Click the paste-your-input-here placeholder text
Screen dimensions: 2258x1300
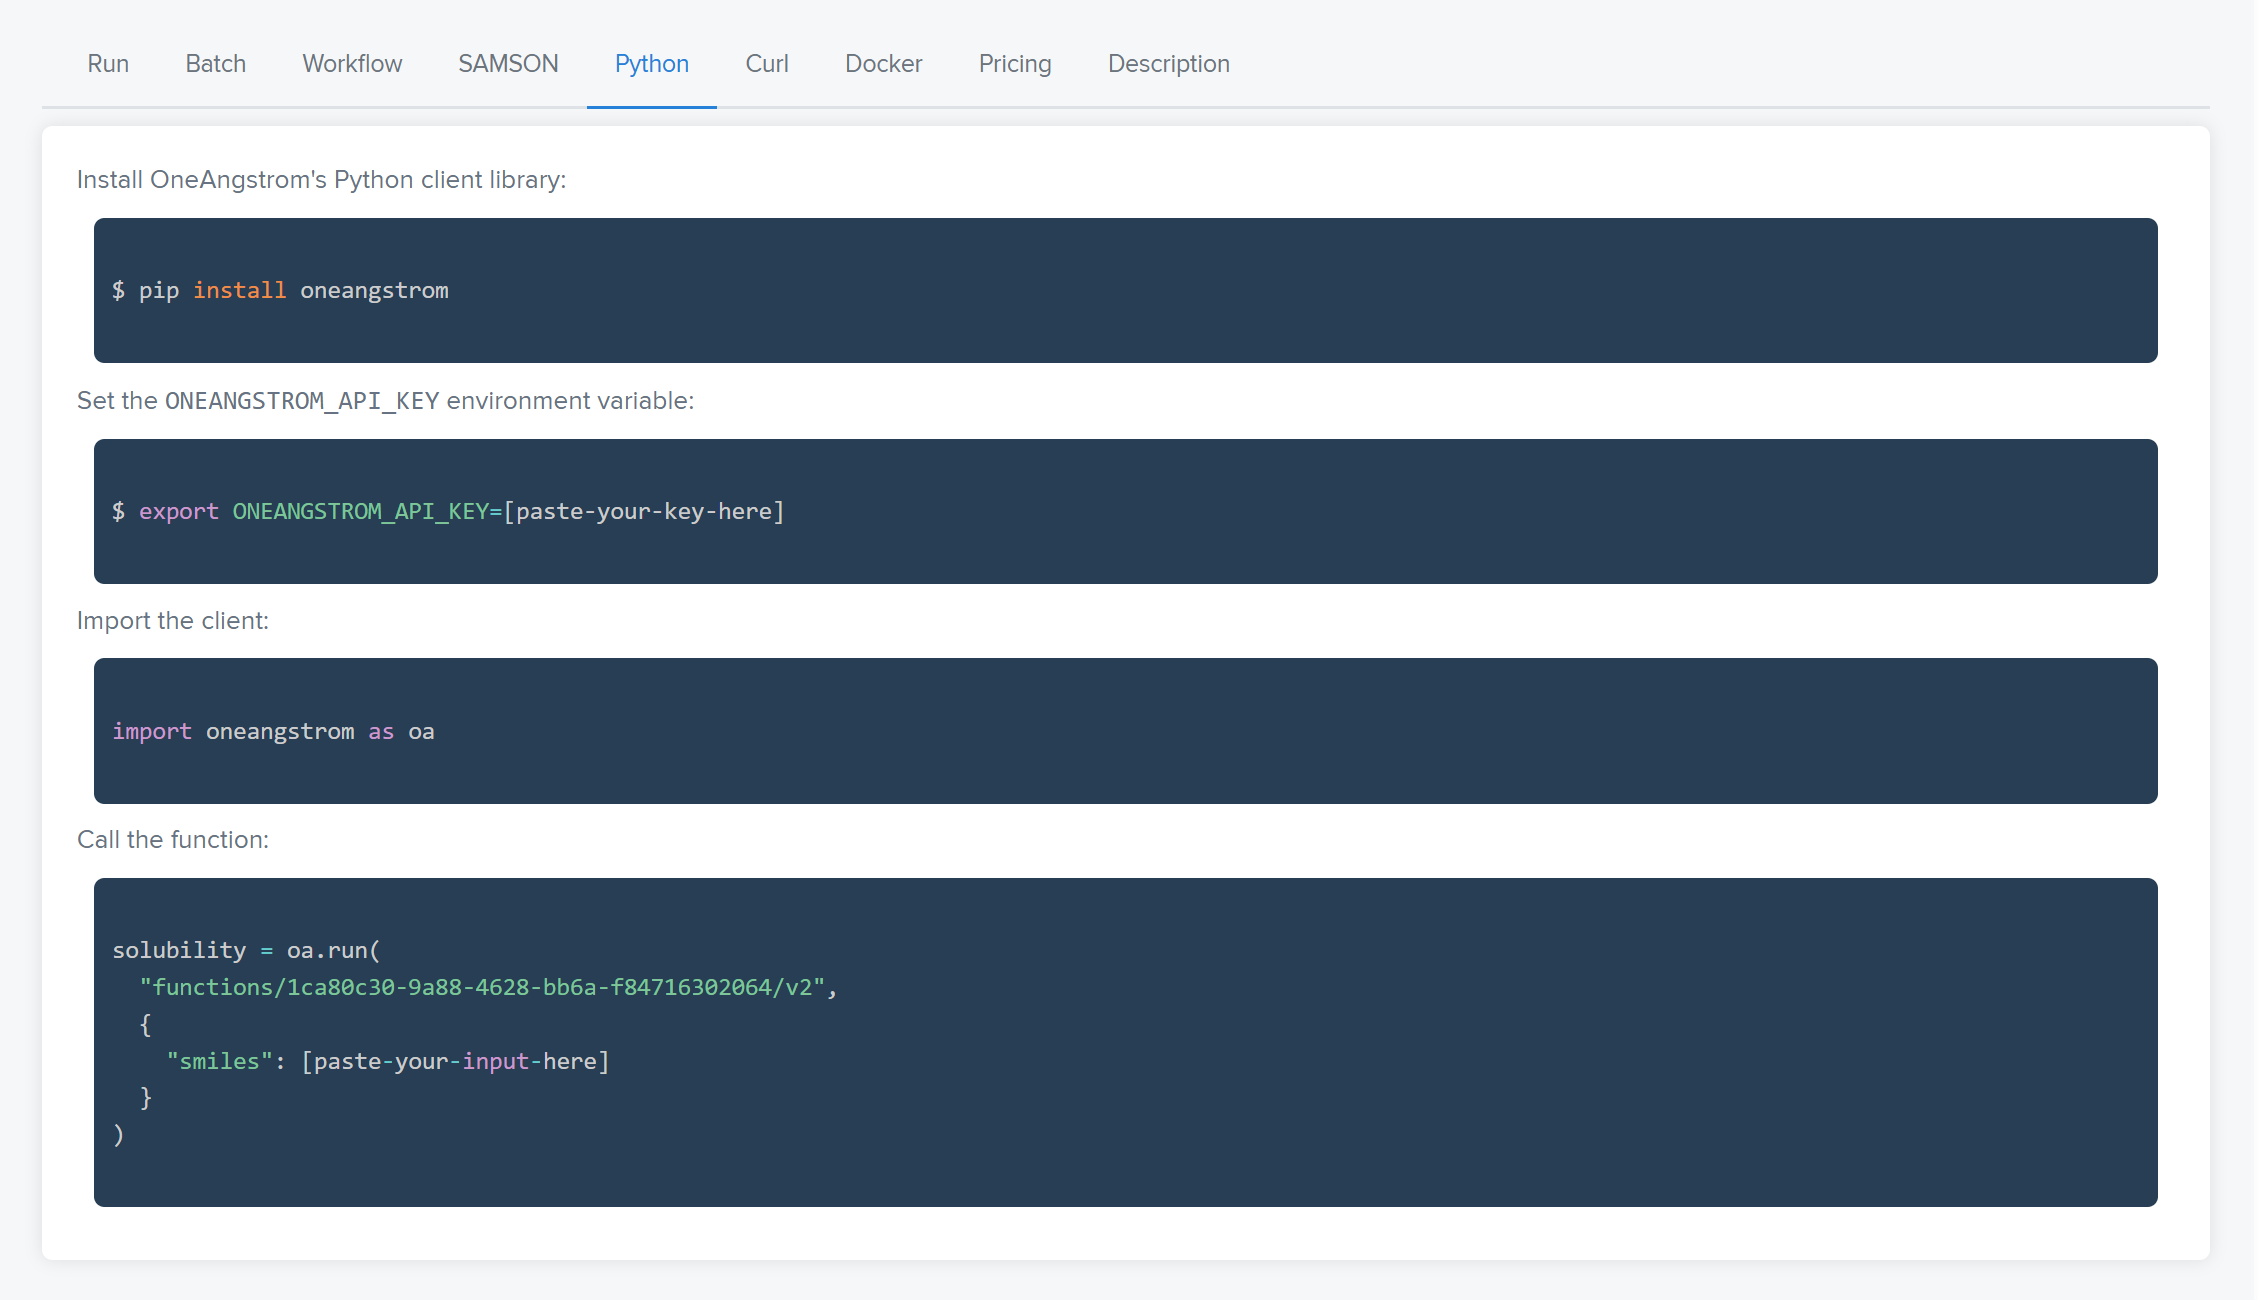[455, 1062]
